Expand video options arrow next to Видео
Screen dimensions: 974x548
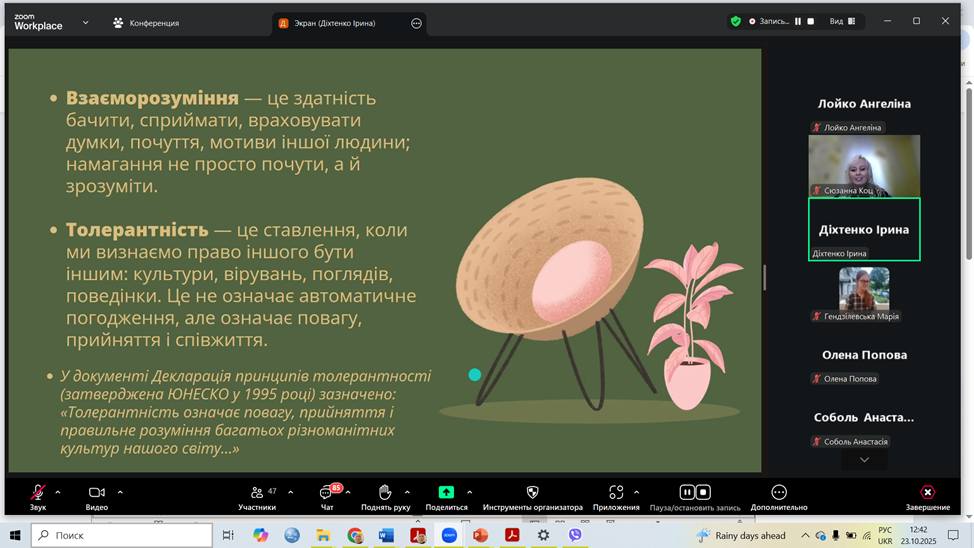coord(120,492)
